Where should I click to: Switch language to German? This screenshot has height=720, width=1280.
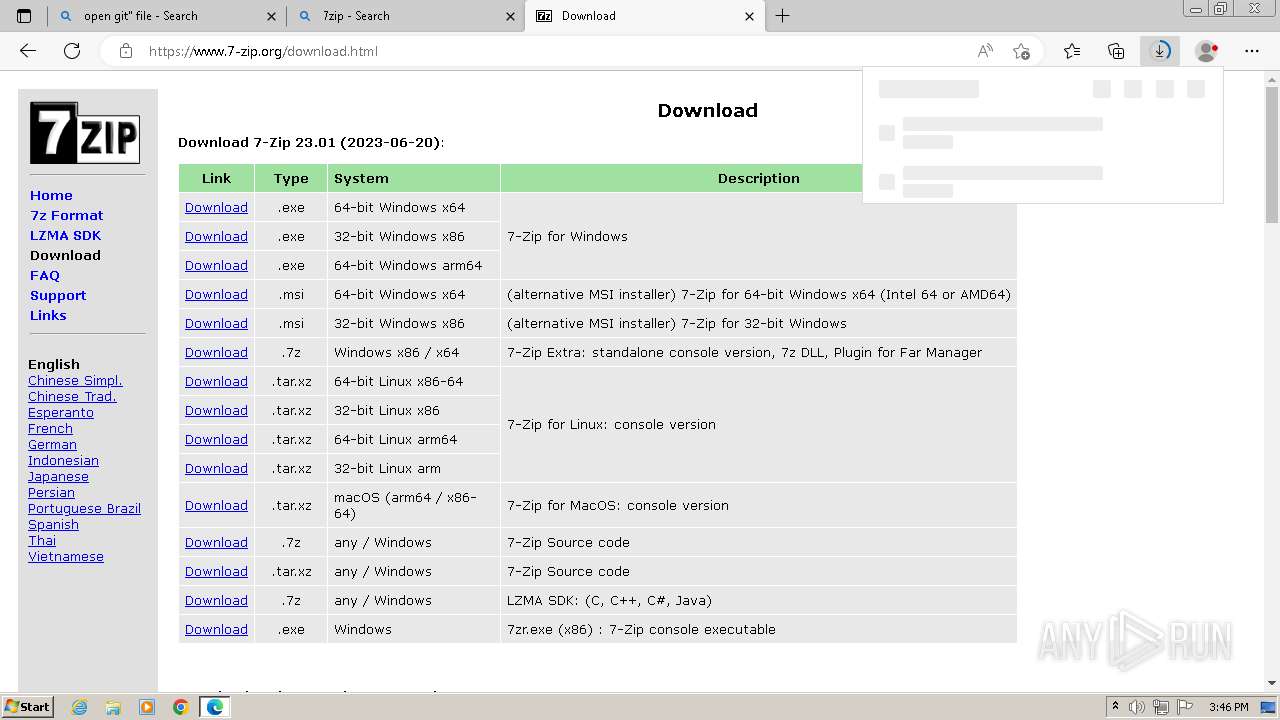[52, 444]
